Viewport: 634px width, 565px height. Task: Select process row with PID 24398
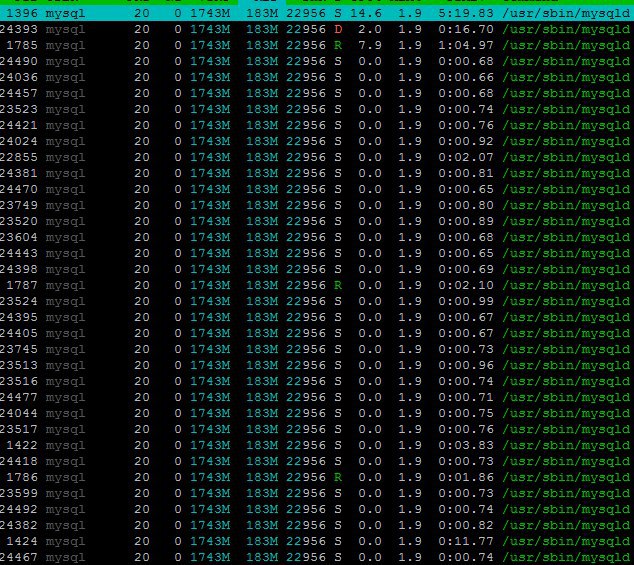(317, 269)
